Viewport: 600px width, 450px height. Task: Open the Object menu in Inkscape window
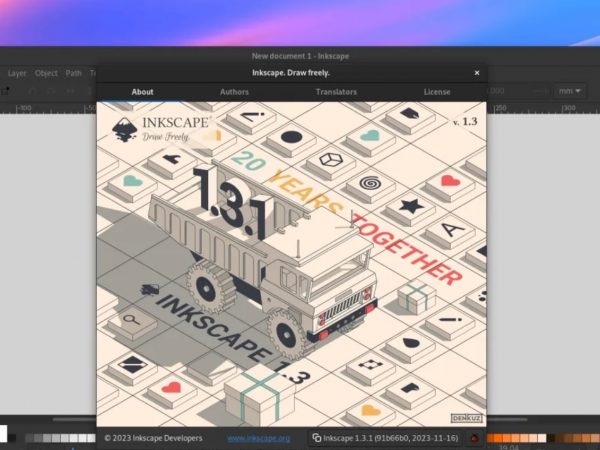coord(46,73)
